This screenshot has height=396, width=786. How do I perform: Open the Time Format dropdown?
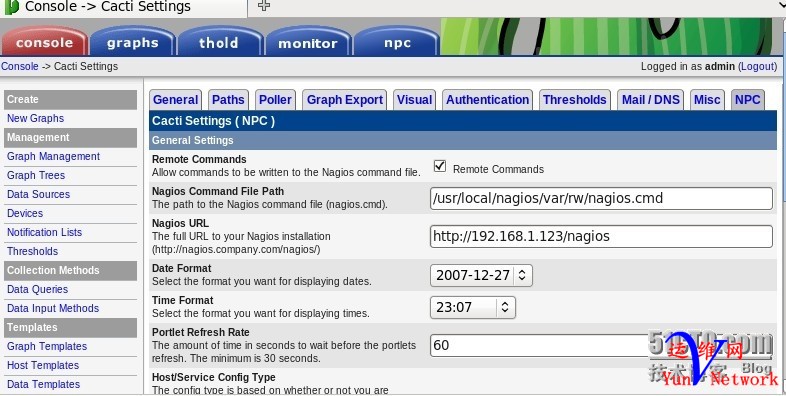[473, 307]
